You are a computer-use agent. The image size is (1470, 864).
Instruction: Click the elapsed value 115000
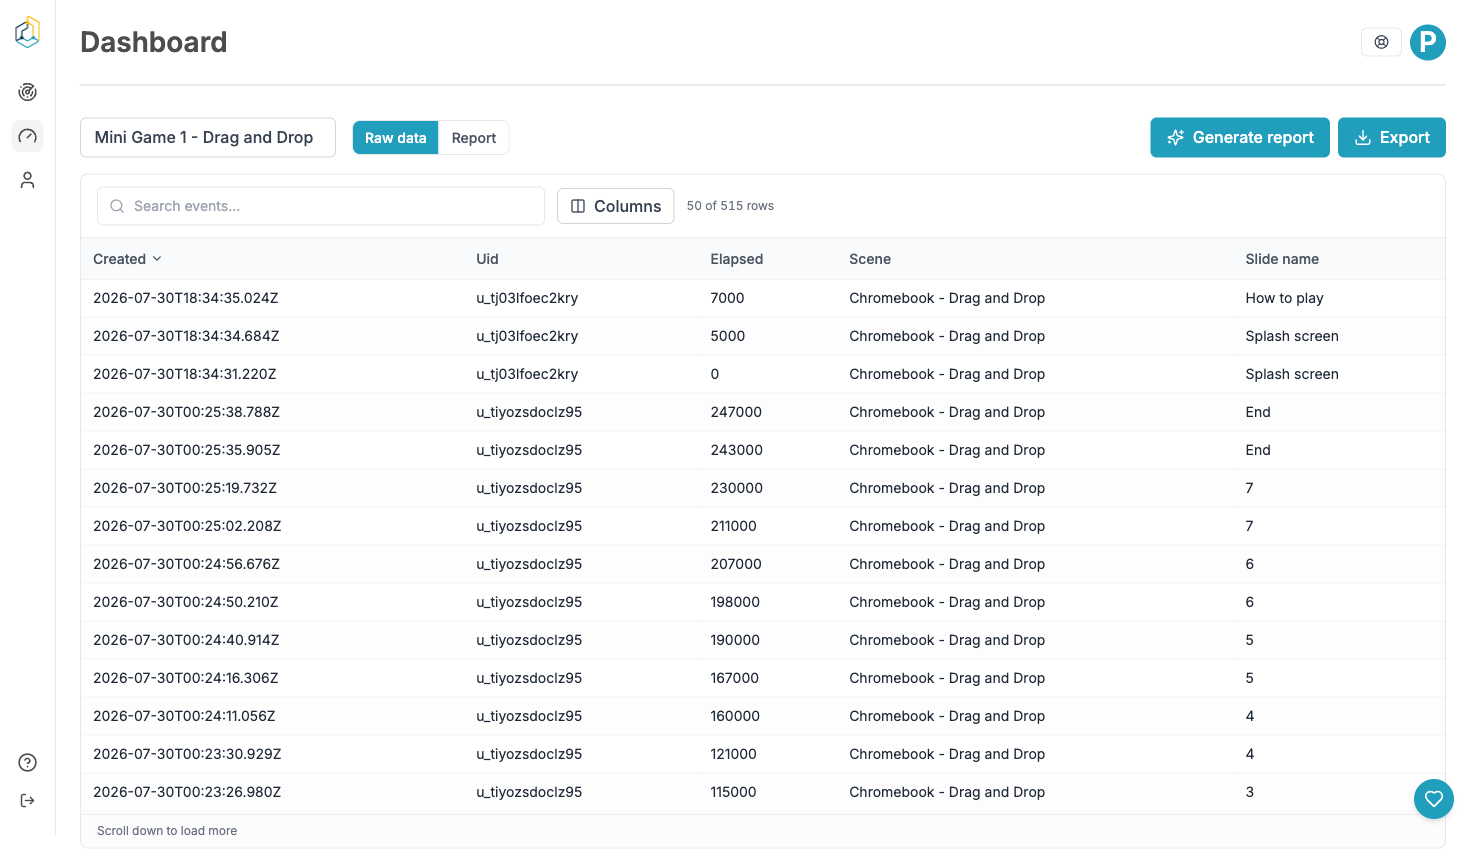click(x=734, y=792)
